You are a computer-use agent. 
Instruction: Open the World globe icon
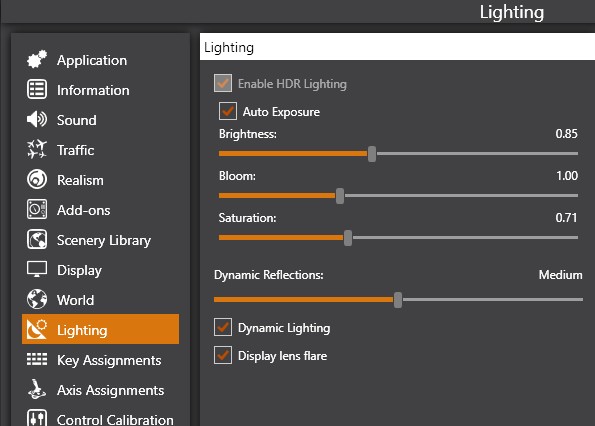[x=37, y=299]
